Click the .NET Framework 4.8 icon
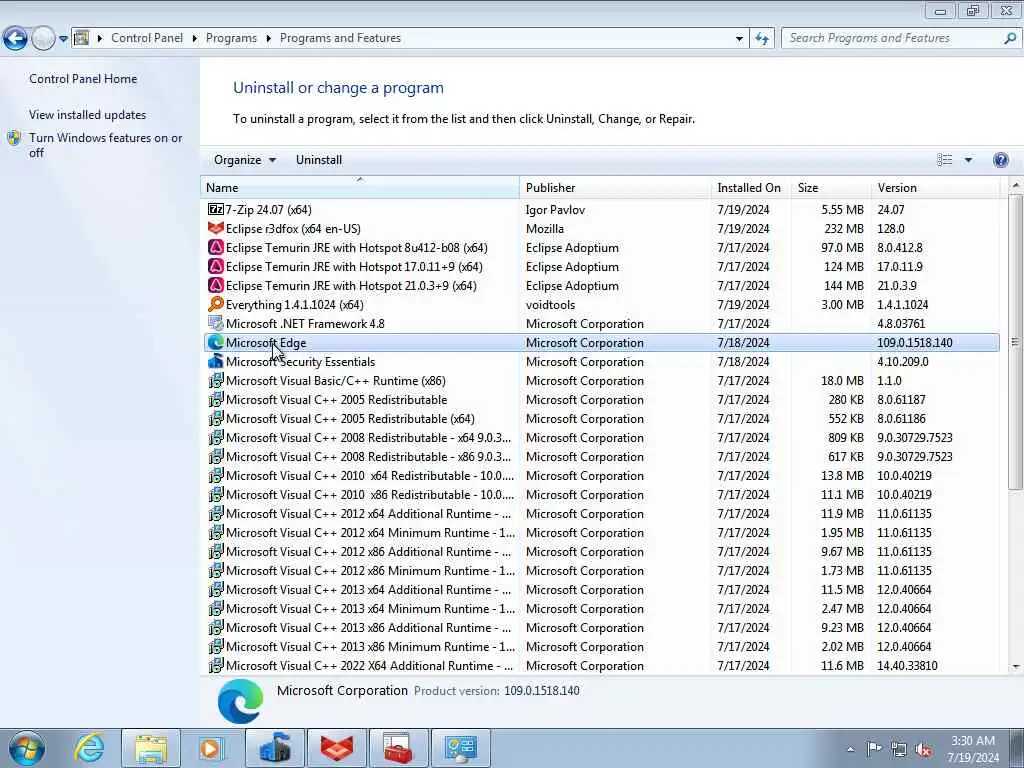The image size is (1024, 768). (216, 323)
